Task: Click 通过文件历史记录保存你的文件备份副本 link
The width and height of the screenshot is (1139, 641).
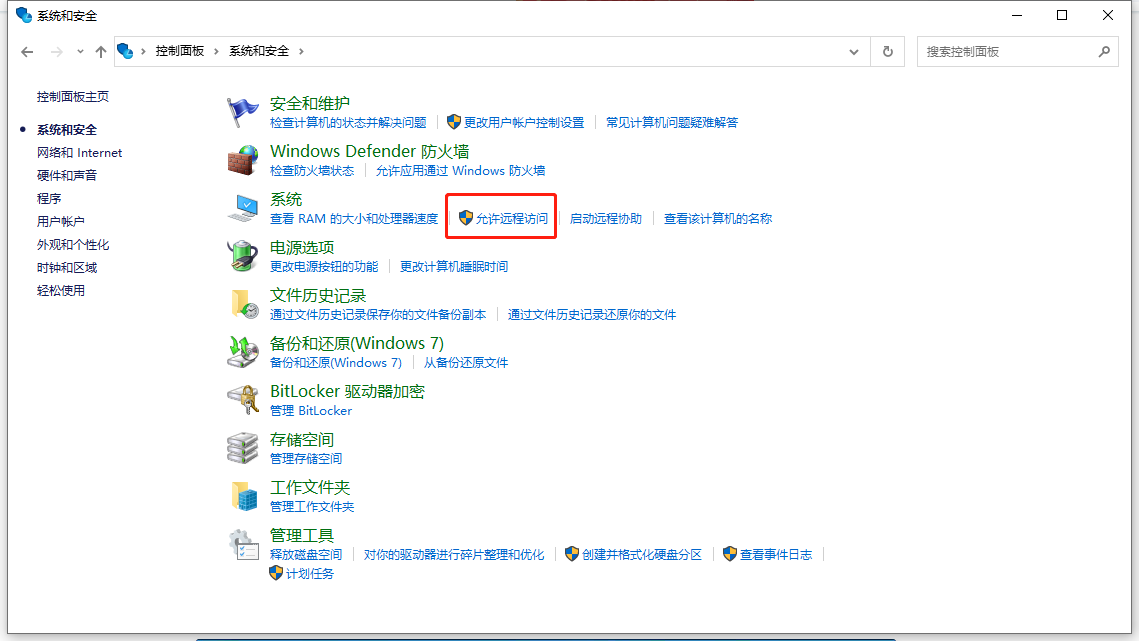Action: [378, 315]
